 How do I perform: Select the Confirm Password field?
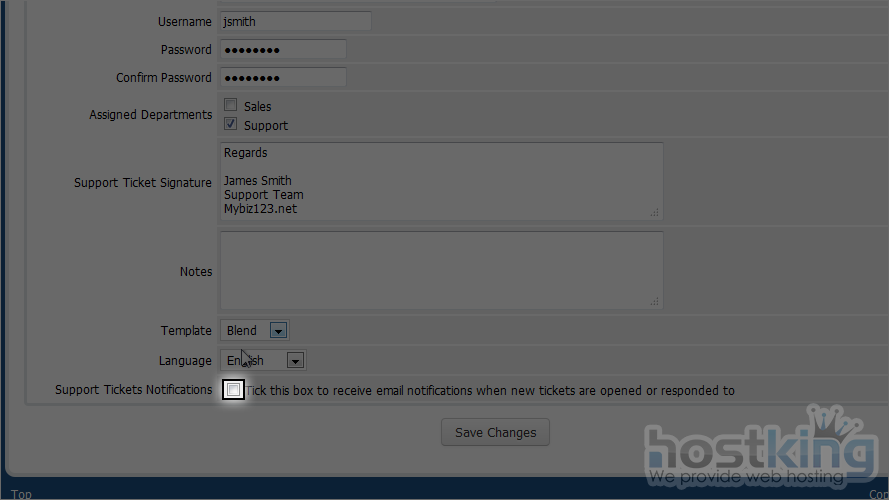pyautogui.click(x=282, y=78)
